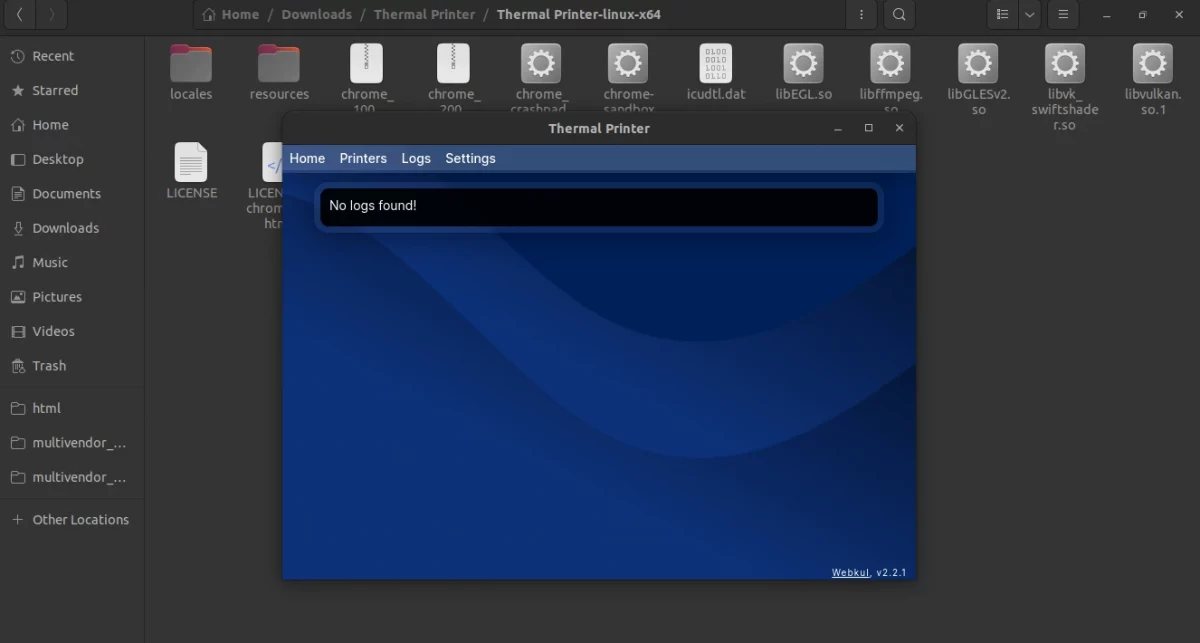1200x643 pixels.
Task: Select the icudtl.dat file icon
Action: [x=715, y=62]
